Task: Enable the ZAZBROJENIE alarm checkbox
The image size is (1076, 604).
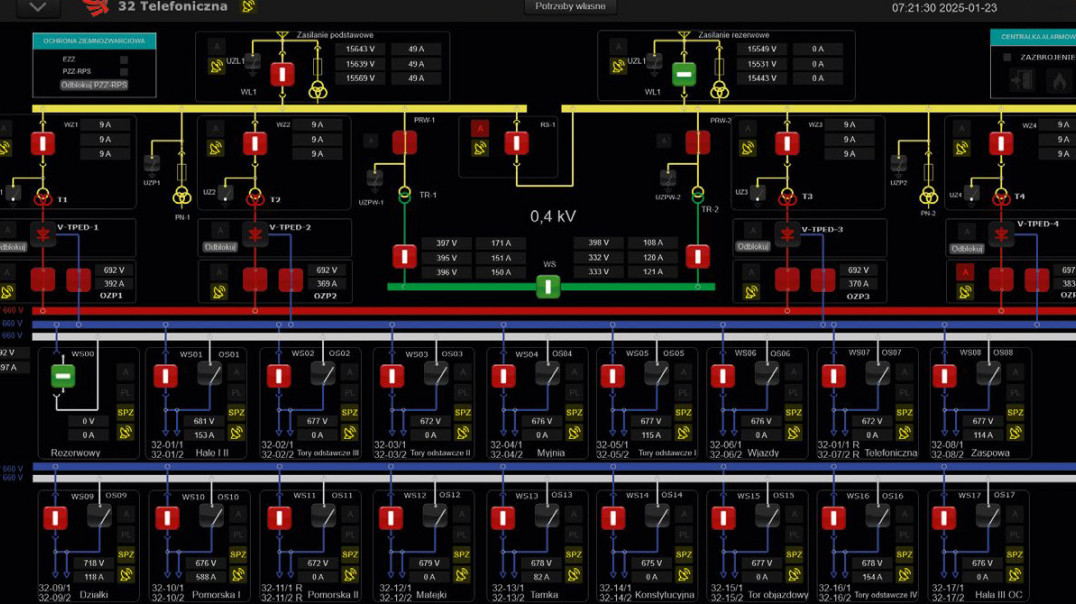Action: [x=1007, y=58]
